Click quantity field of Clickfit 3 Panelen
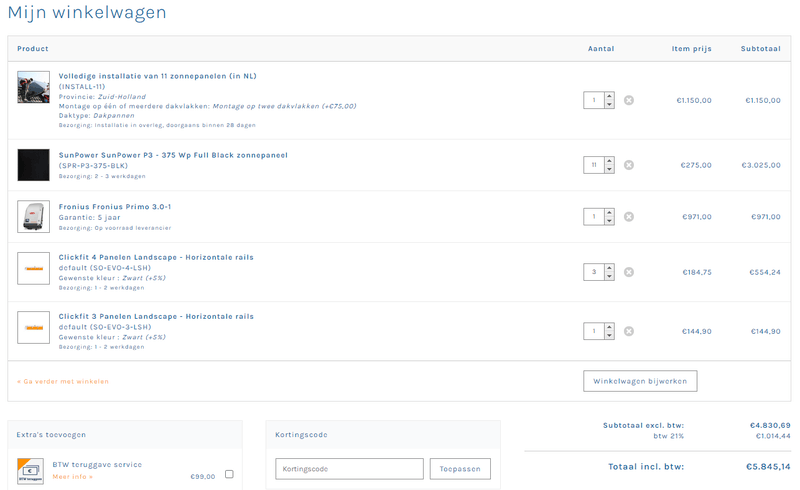The width and height of the screenshot is (800, 490). point(594,331)
